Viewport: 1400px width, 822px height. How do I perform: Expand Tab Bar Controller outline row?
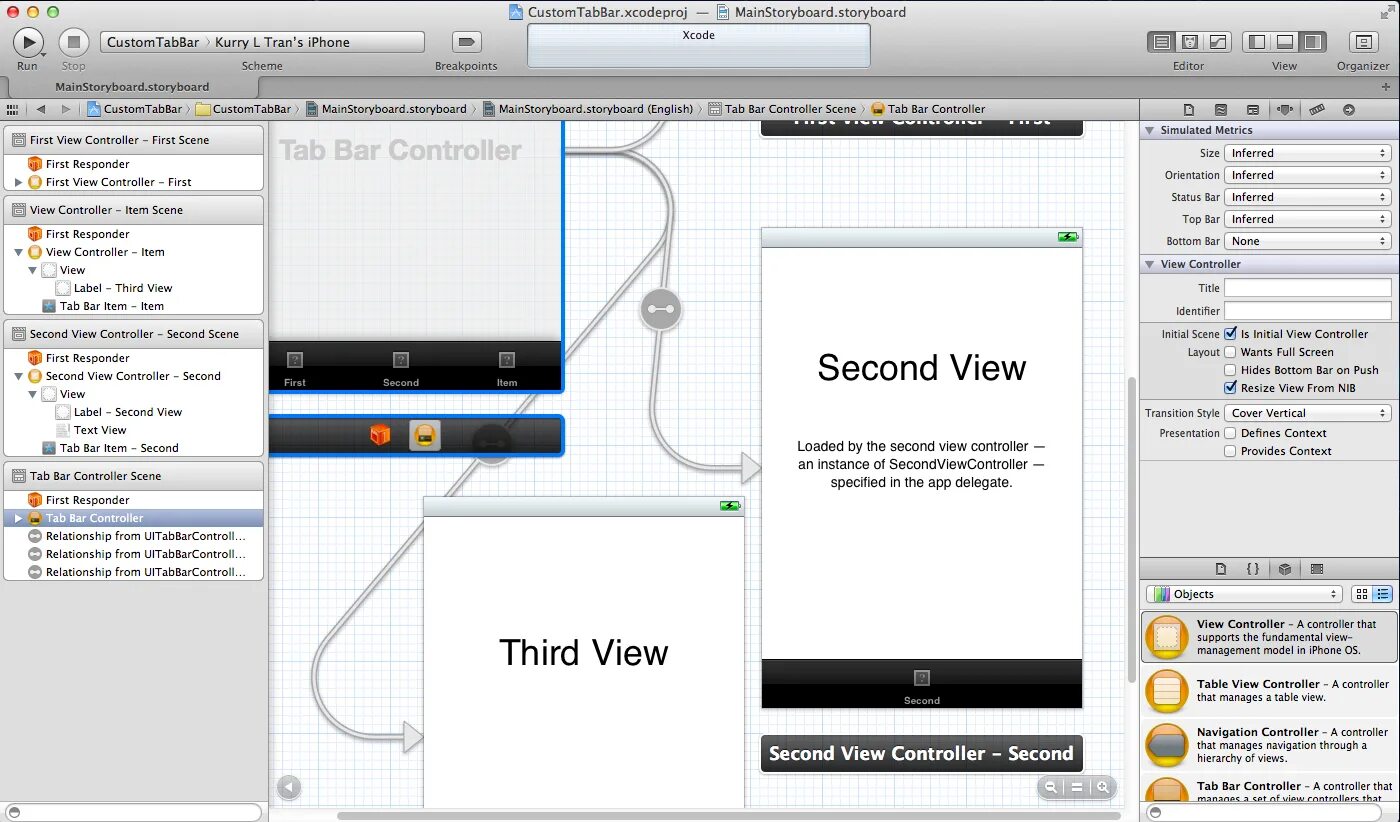(x=19, y=518)
